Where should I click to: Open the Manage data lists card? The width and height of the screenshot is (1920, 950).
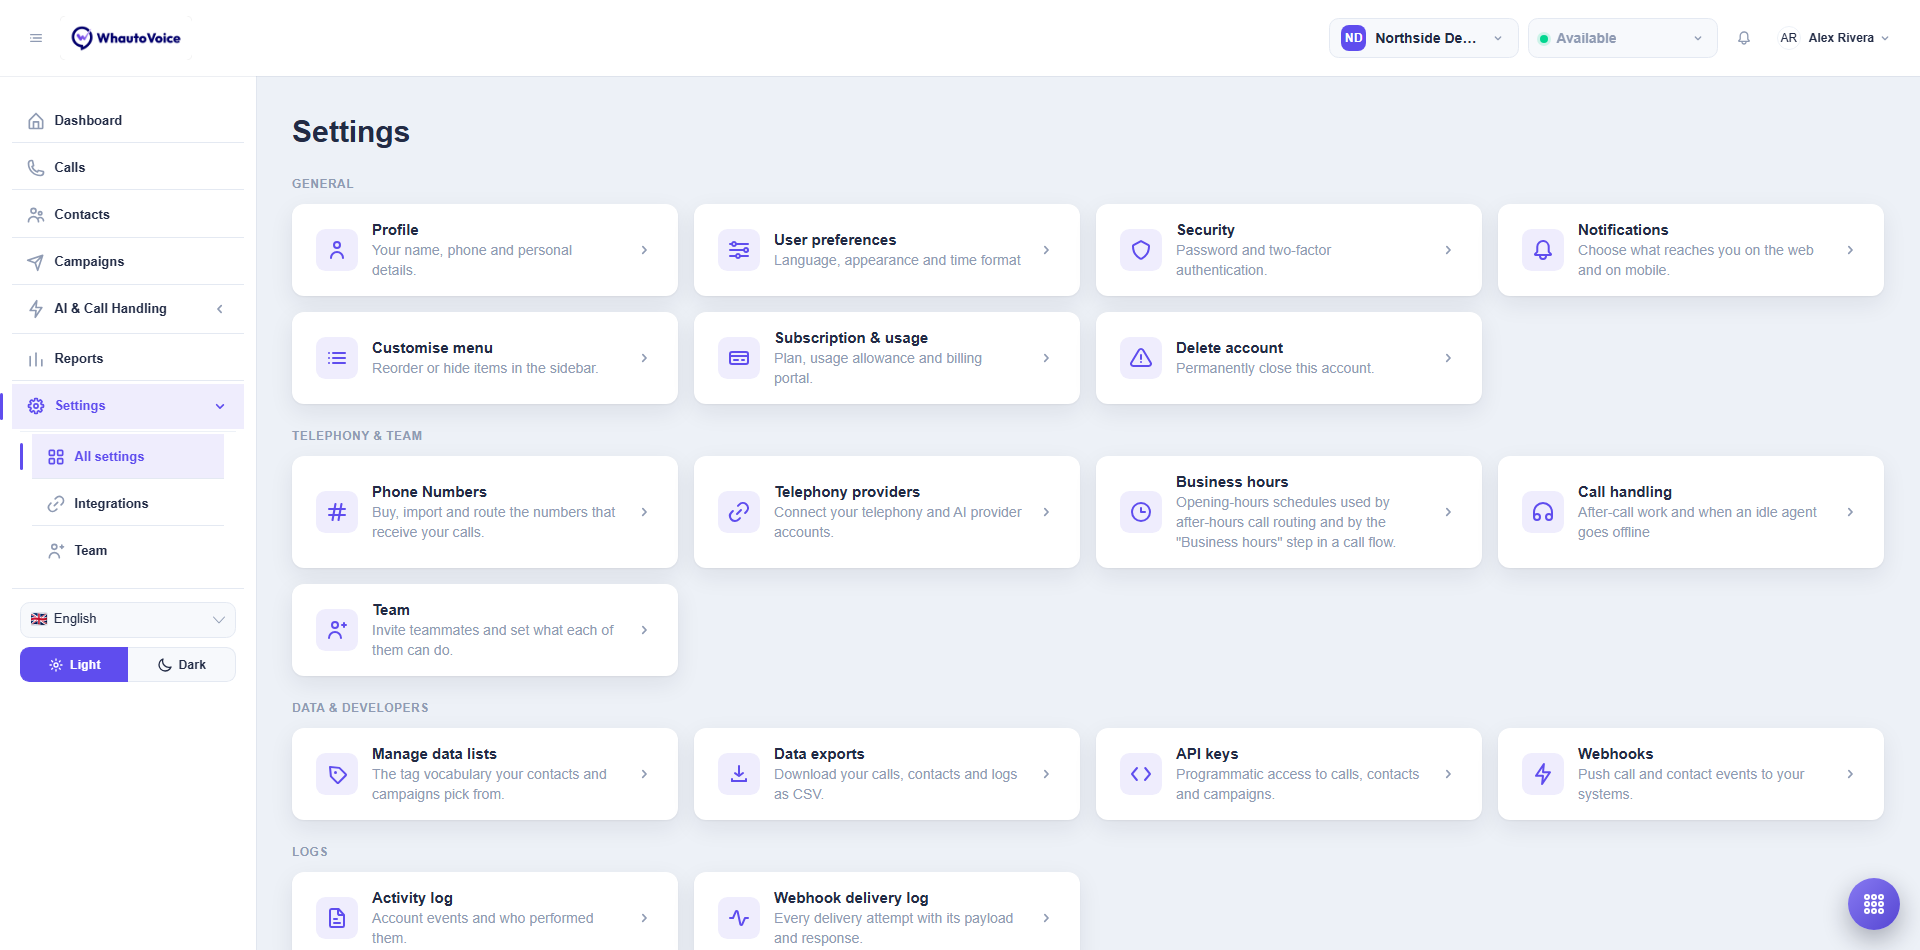pyautogui.click(x=485, y=774)
